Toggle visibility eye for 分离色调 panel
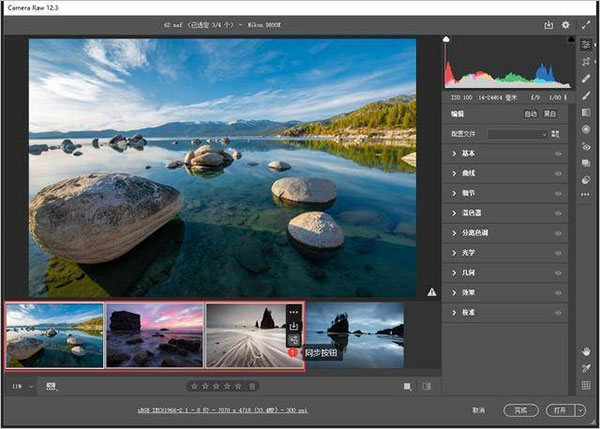This screenshot has width=600, height=429. (x=558, y=233)
